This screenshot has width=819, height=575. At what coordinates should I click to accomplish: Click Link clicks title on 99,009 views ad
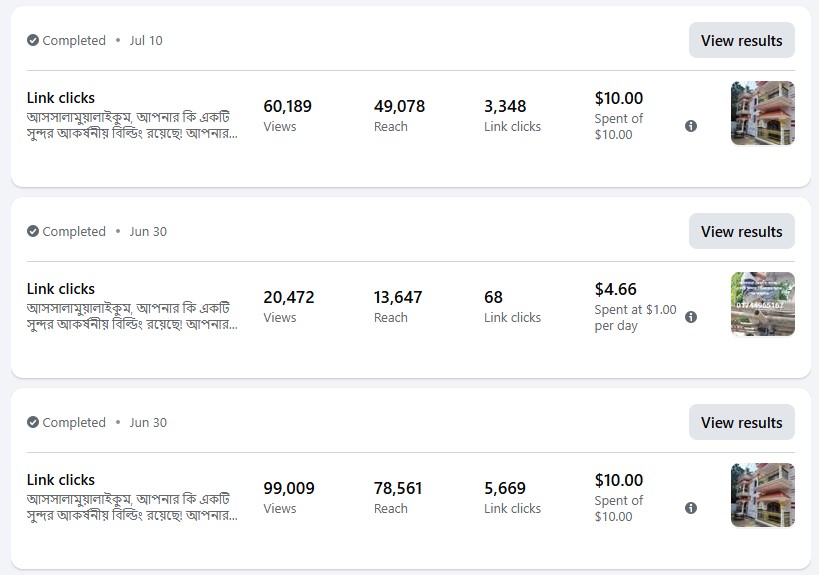(x=61, y=480)
